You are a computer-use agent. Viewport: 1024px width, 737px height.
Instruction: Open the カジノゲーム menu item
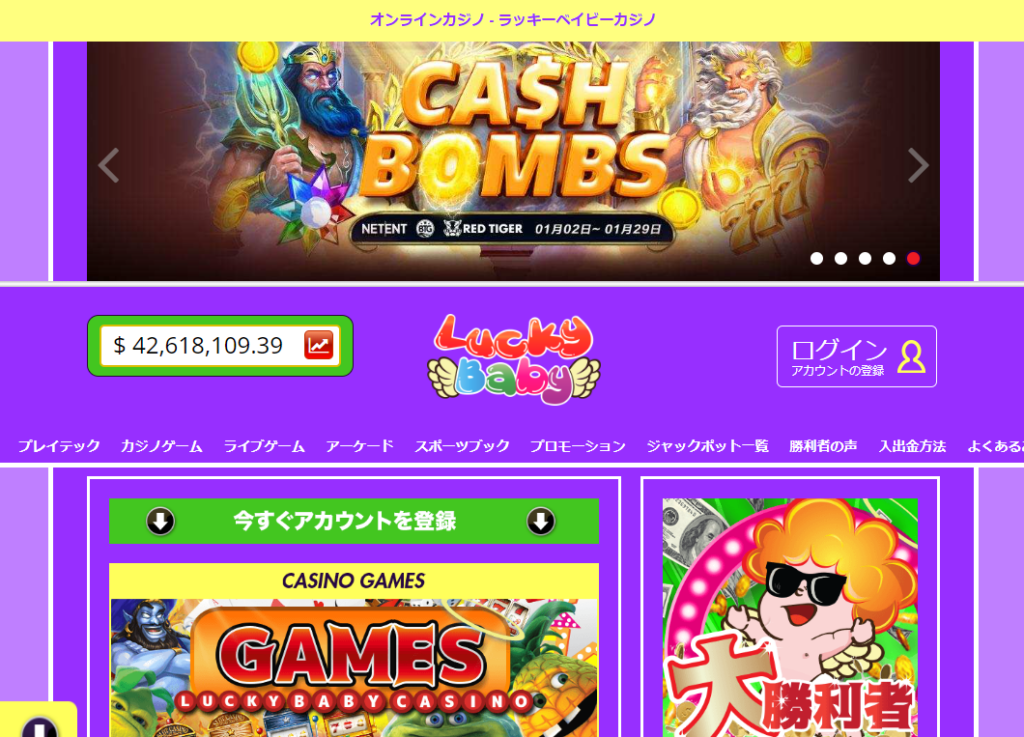click(x=161, y=446)
